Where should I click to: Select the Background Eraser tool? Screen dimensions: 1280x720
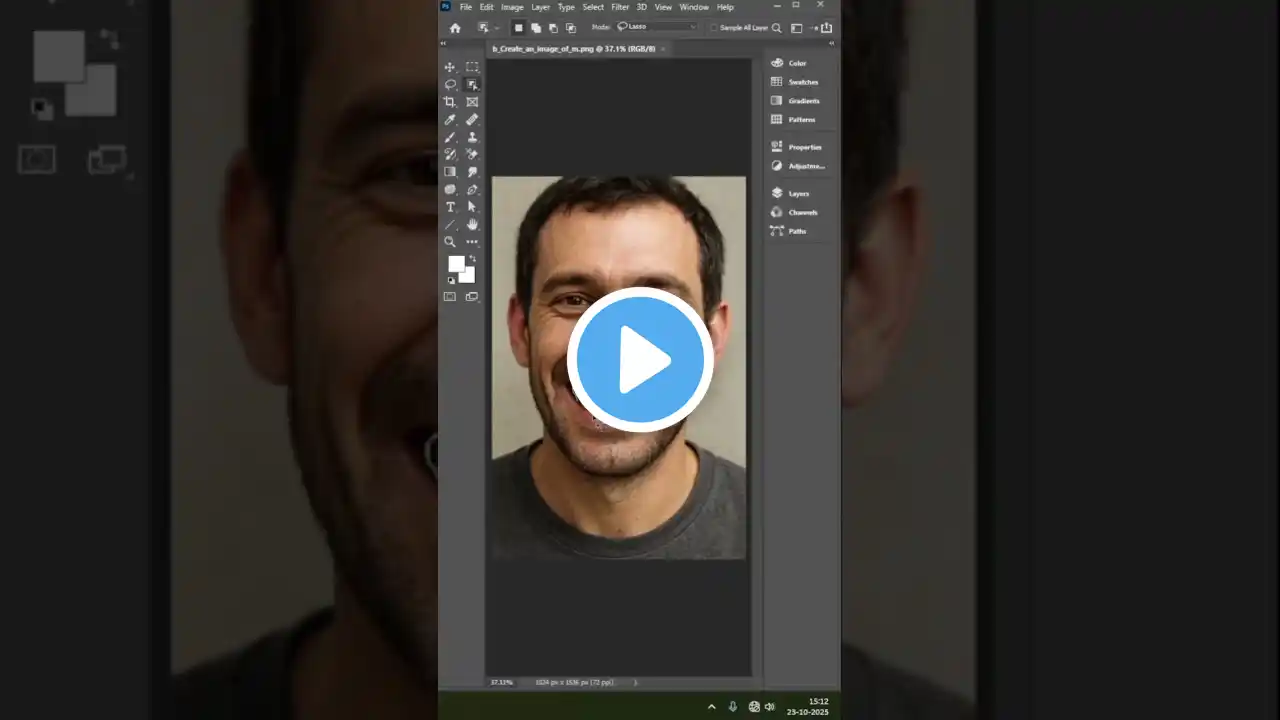pyautogui.click(x=472, y=154)
